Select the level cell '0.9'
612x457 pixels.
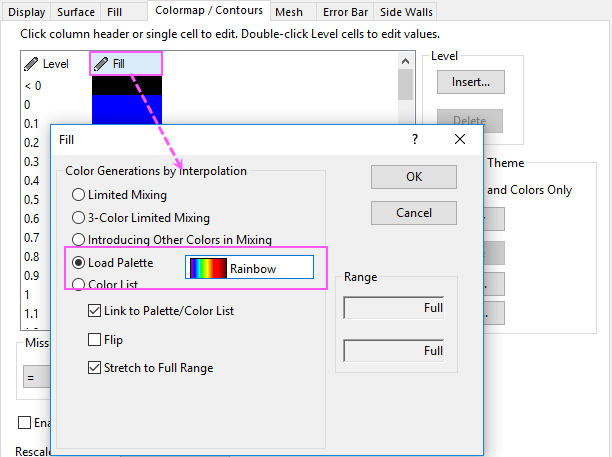coord(31,276)
